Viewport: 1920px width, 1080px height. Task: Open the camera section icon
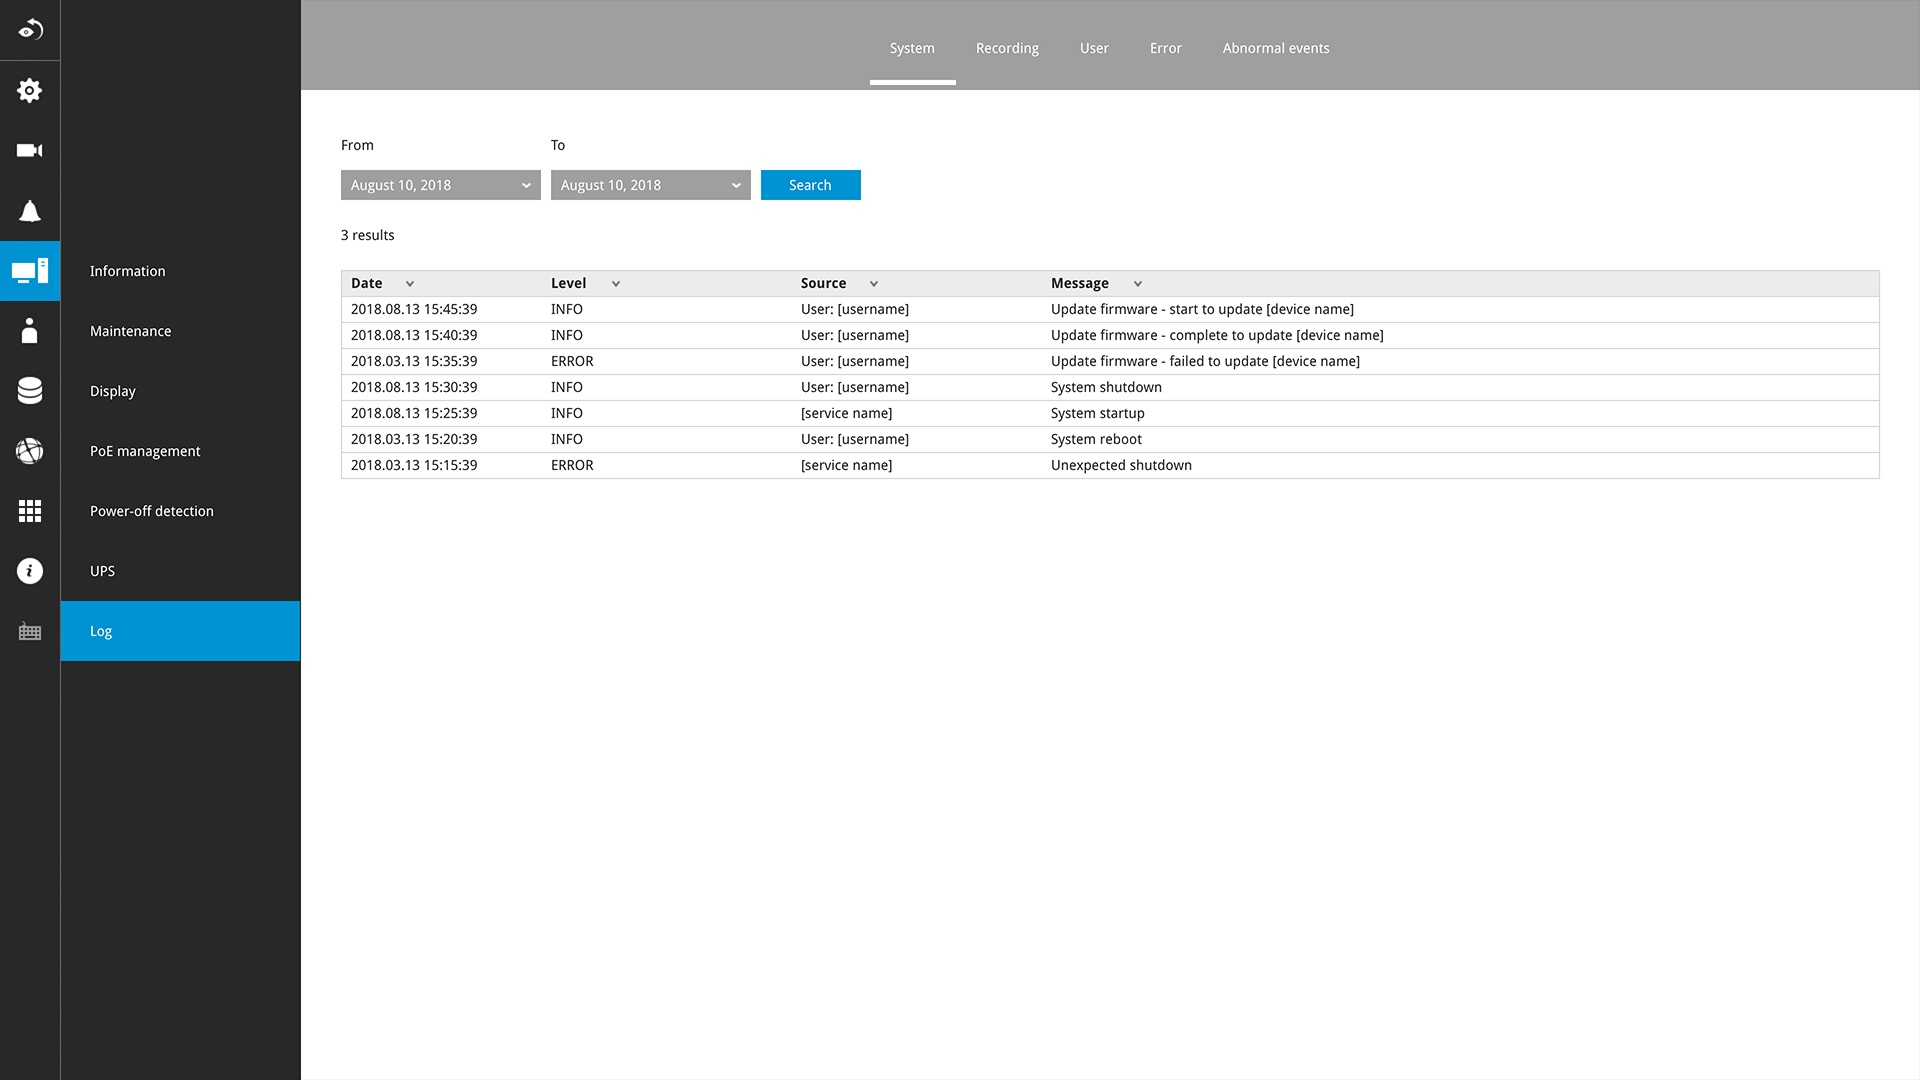(30, 151)
